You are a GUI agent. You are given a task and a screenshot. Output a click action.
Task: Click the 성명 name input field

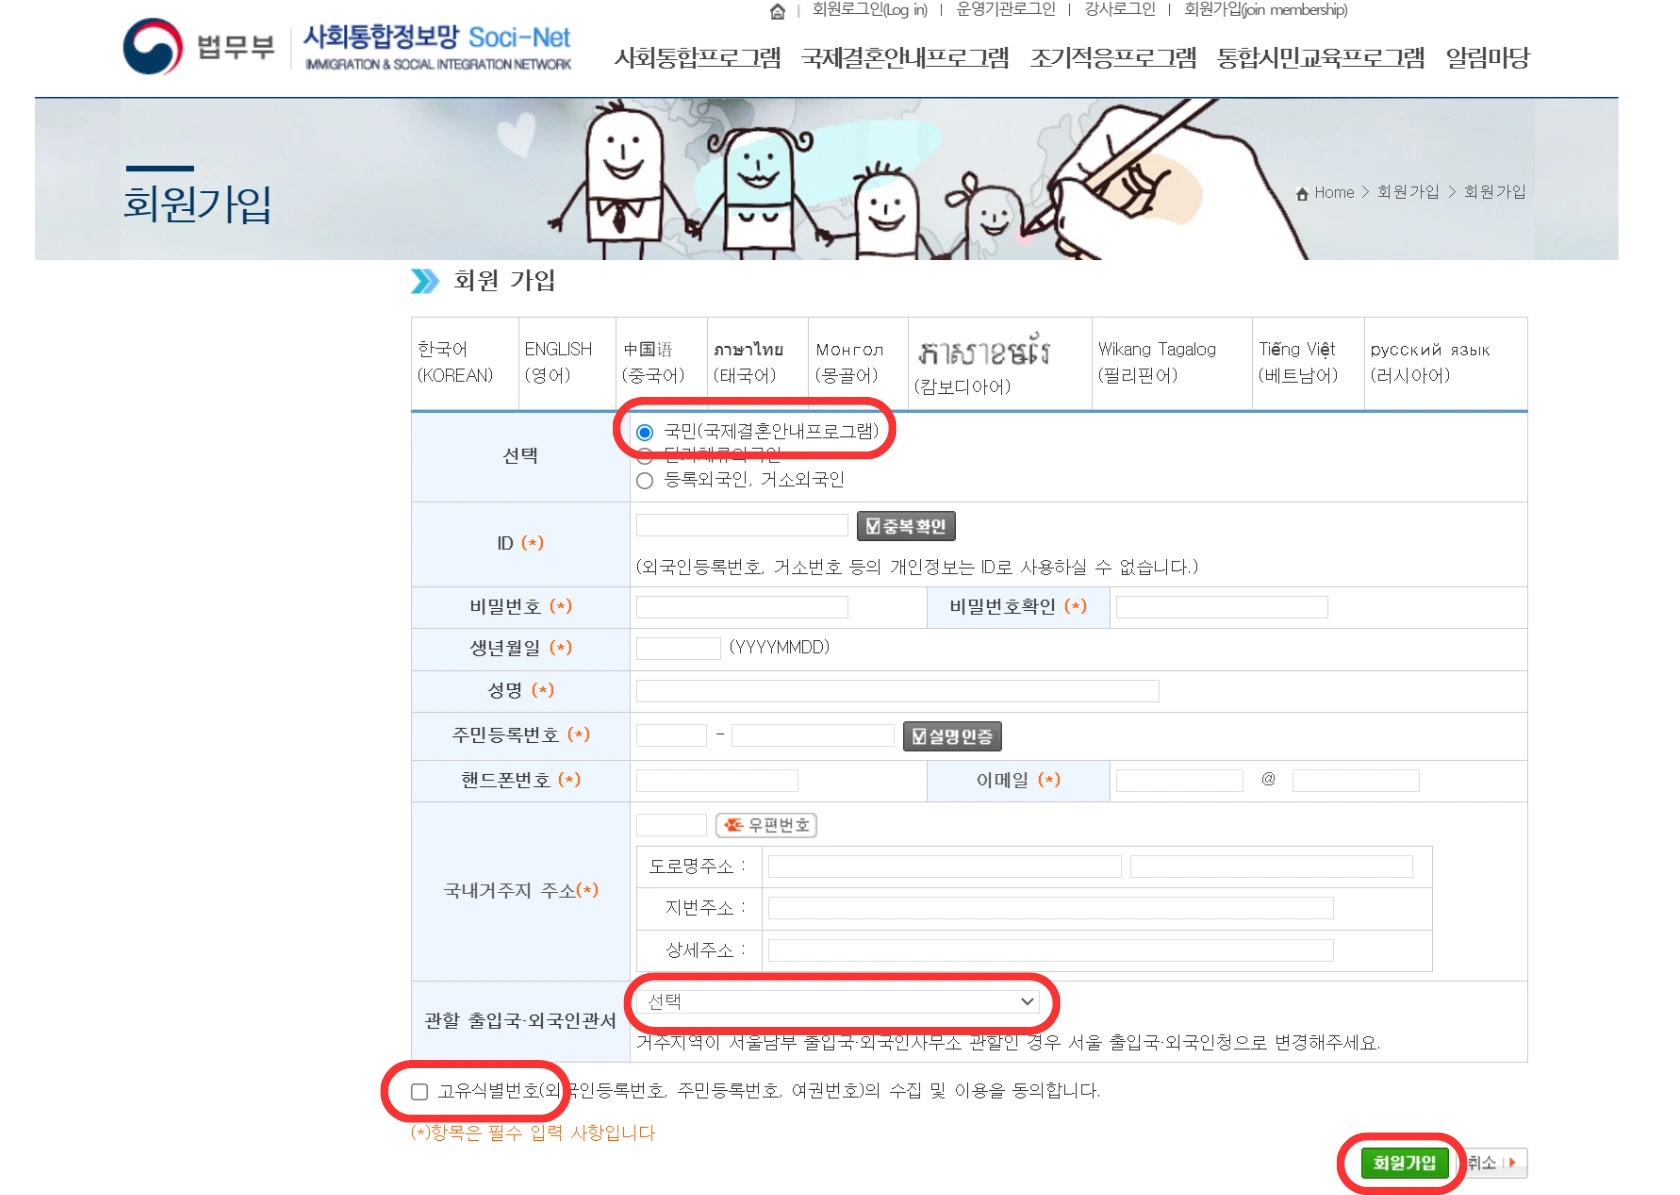897,691
